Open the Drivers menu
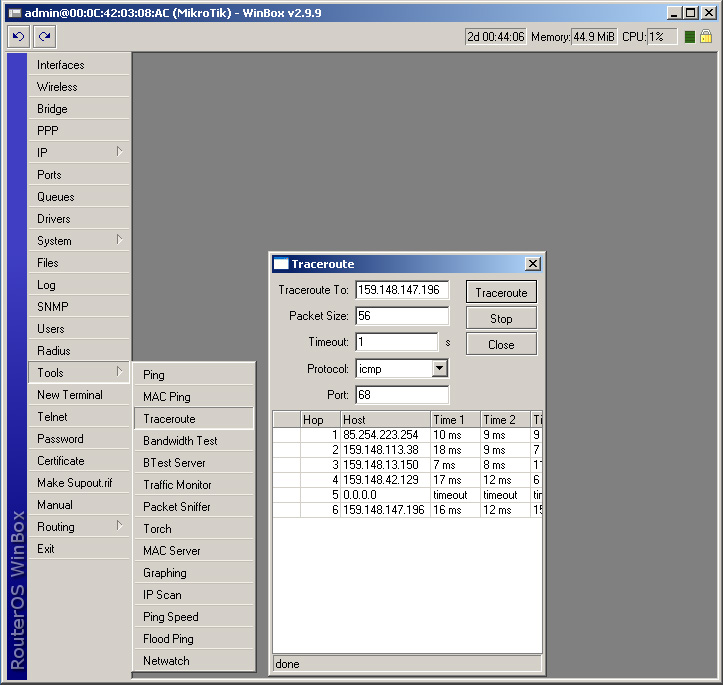 pos(79,219)
